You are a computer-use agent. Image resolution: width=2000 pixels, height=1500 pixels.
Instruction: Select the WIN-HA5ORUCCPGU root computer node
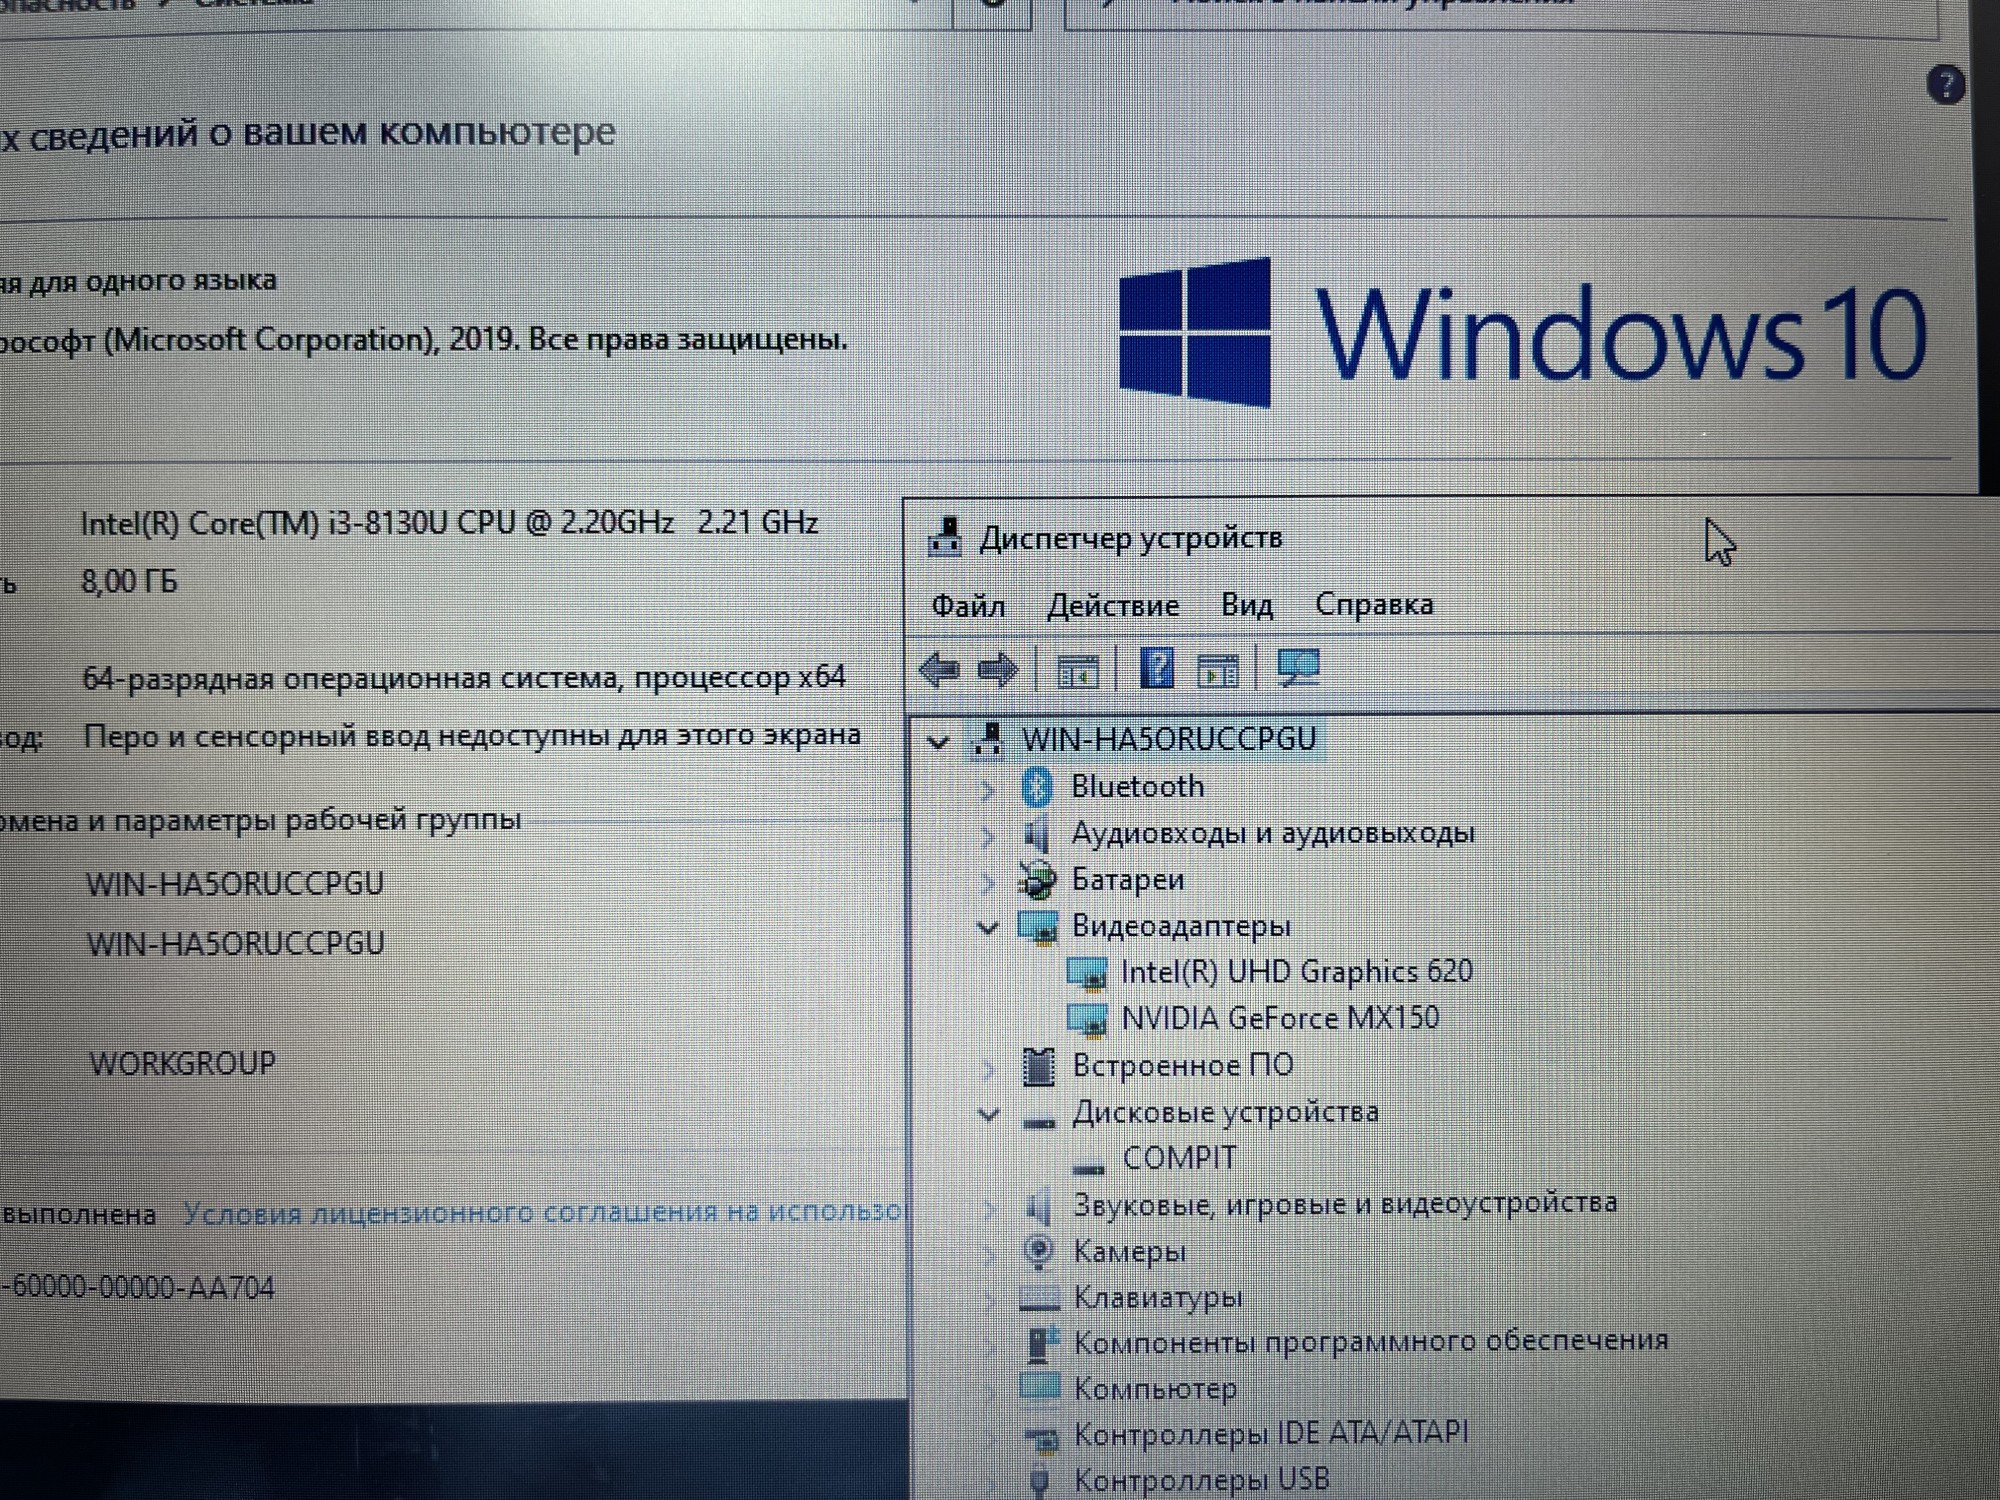coord(1168,739)
